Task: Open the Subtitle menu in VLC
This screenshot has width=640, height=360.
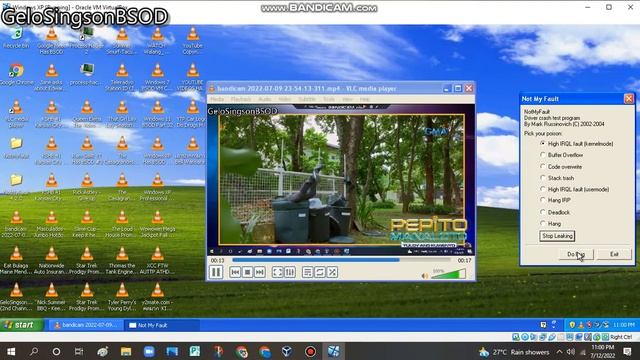Action: 307,99
